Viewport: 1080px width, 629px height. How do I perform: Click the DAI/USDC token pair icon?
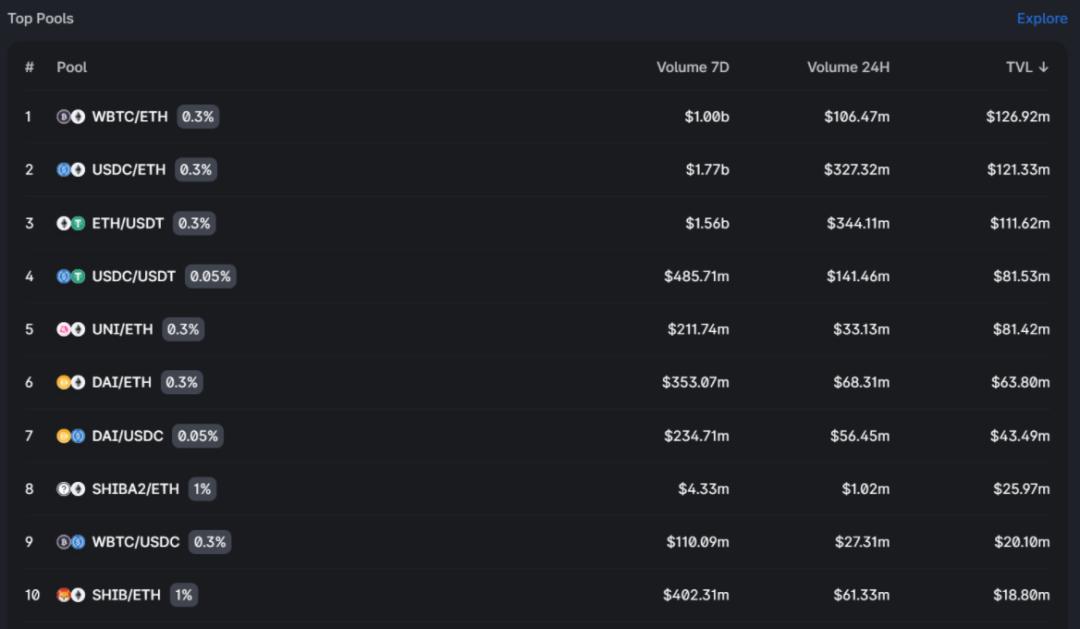[x=70, y=436]
